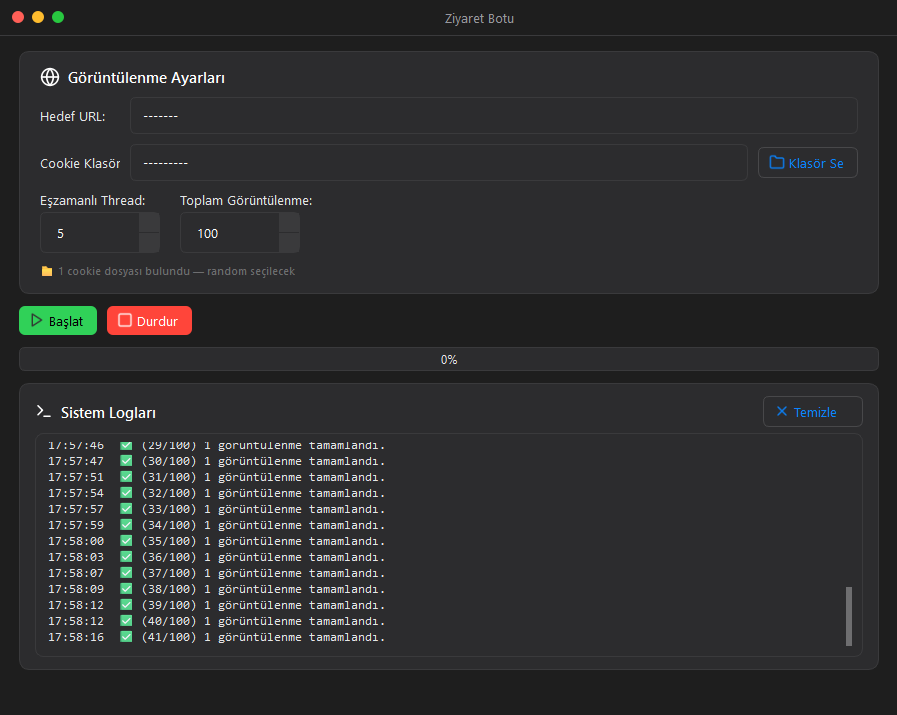Click the play triangle icon on Başlat

37,320
